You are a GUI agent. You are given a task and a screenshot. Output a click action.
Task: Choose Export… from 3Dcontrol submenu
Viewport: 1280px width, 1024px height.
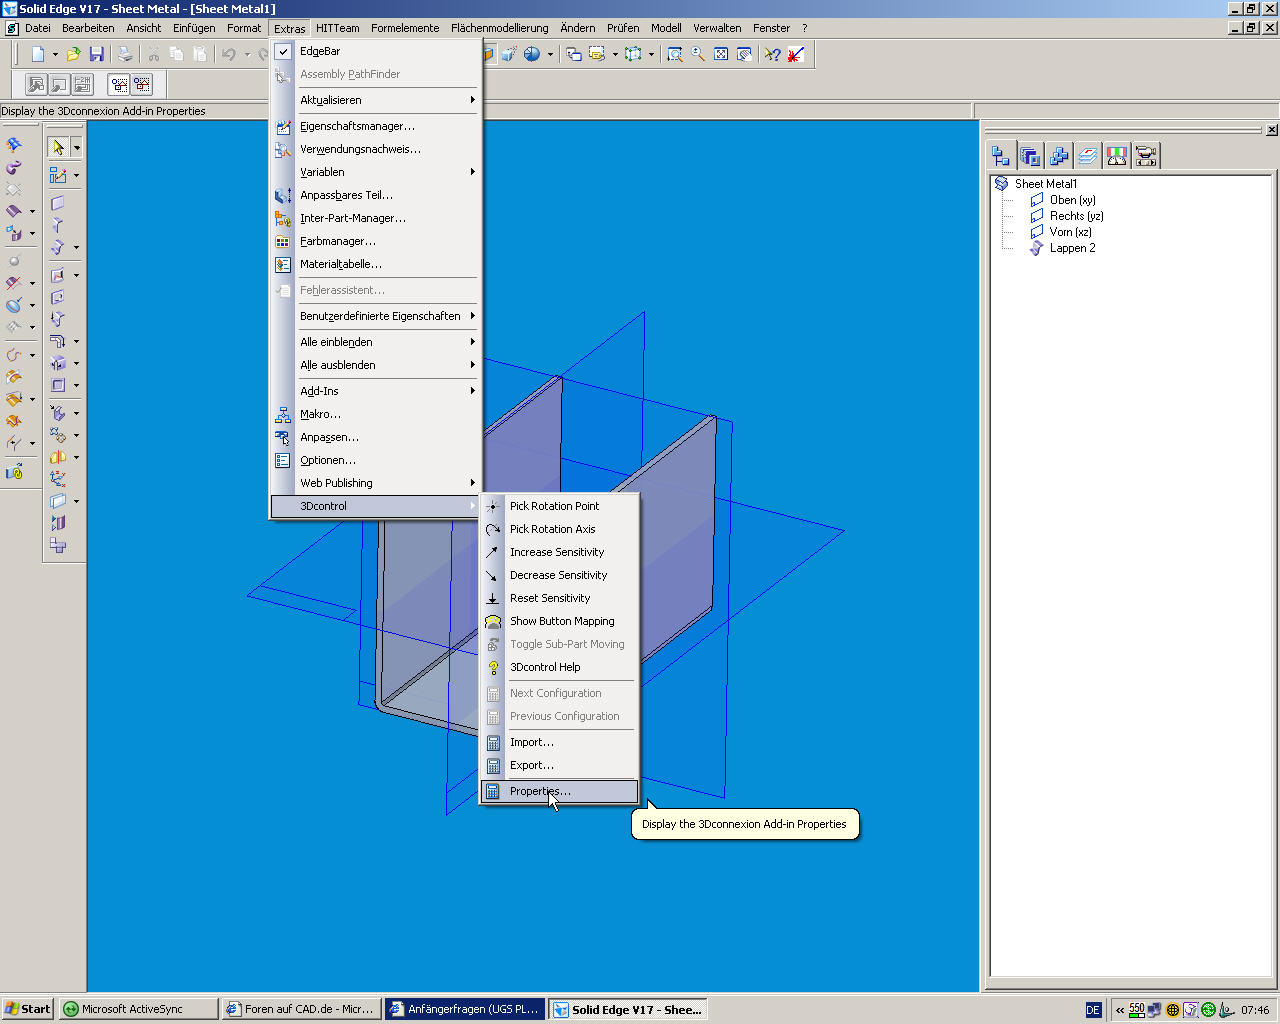[x=559, y=765]
